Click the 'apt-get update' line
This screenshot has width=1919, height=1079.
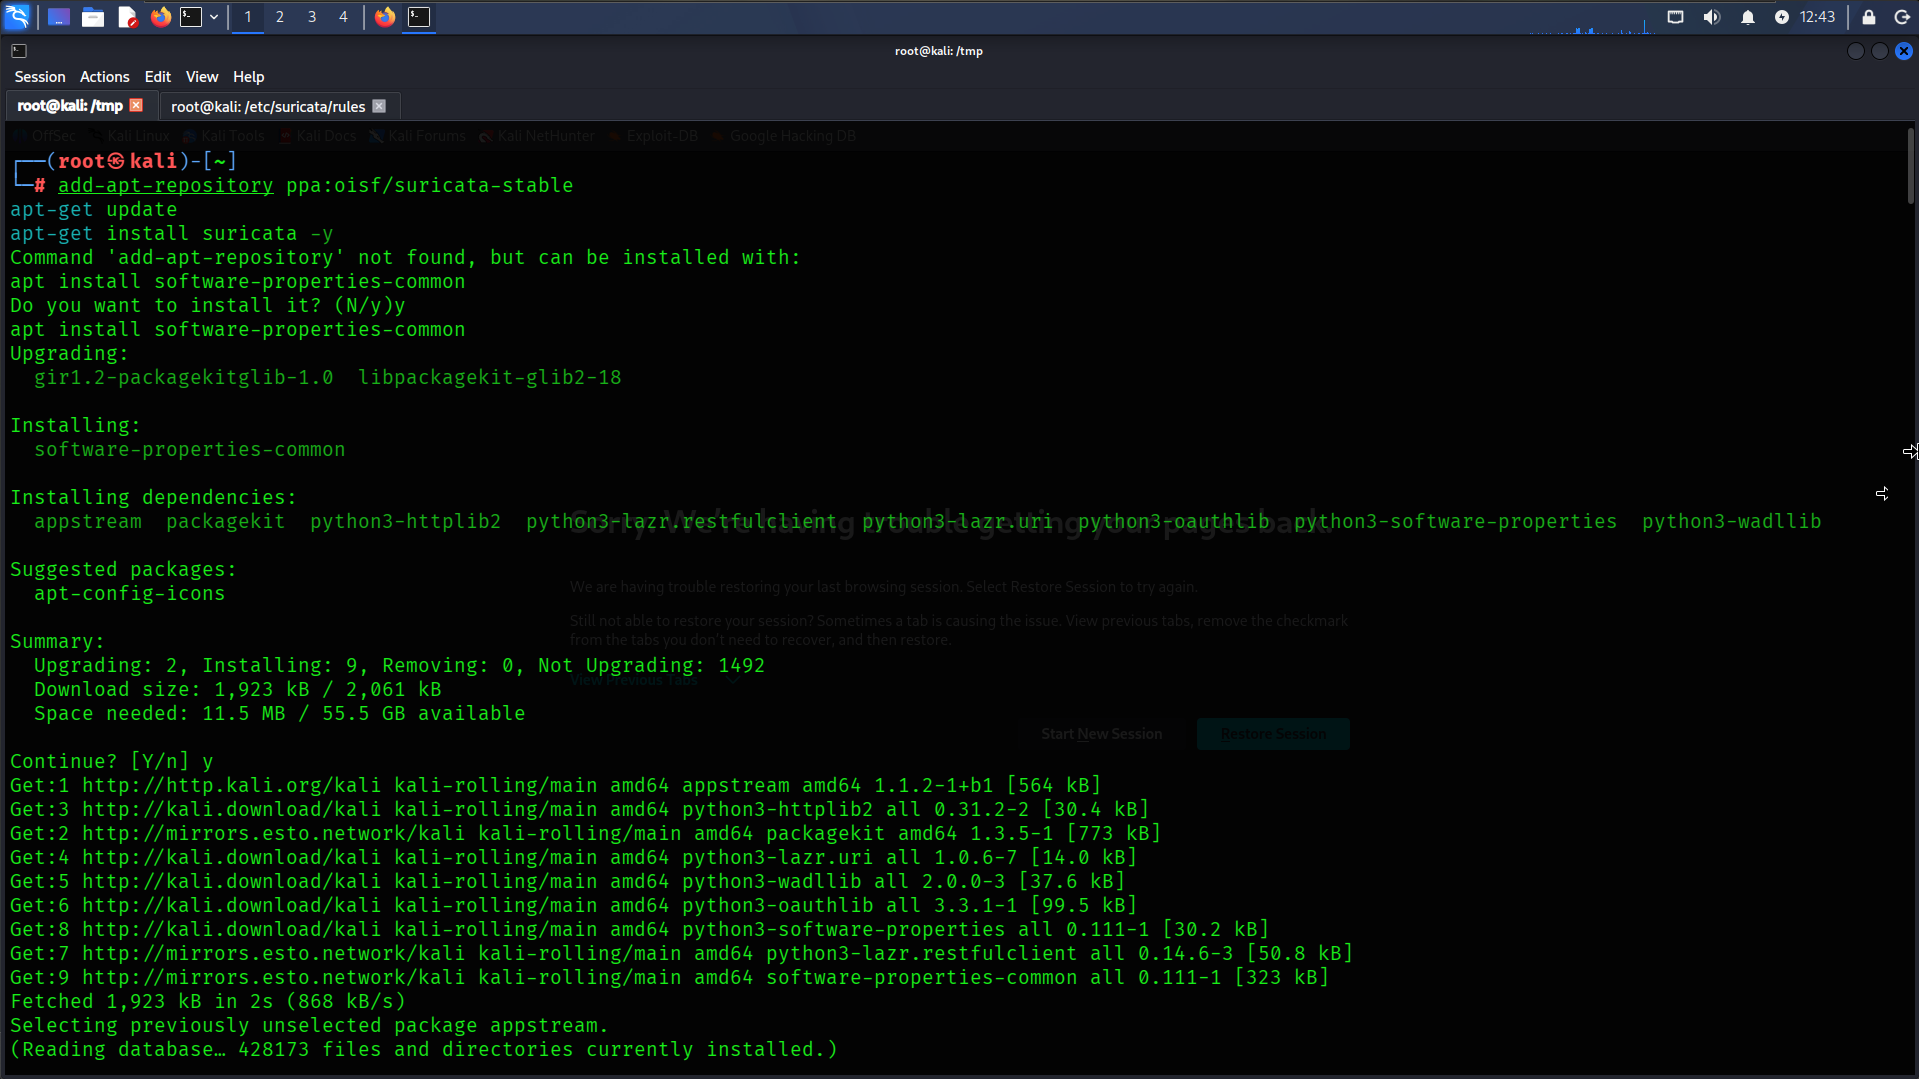point(94,210)
